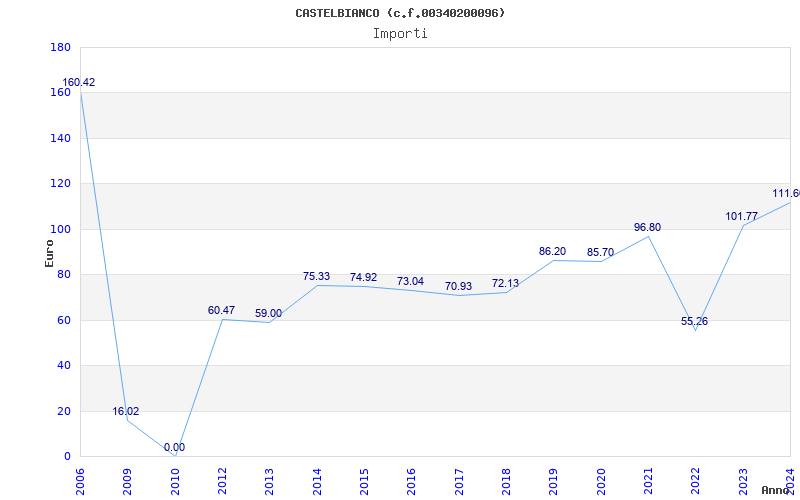Select the 100 y-axis tick label
800x500 pixels.
point(60,229)
